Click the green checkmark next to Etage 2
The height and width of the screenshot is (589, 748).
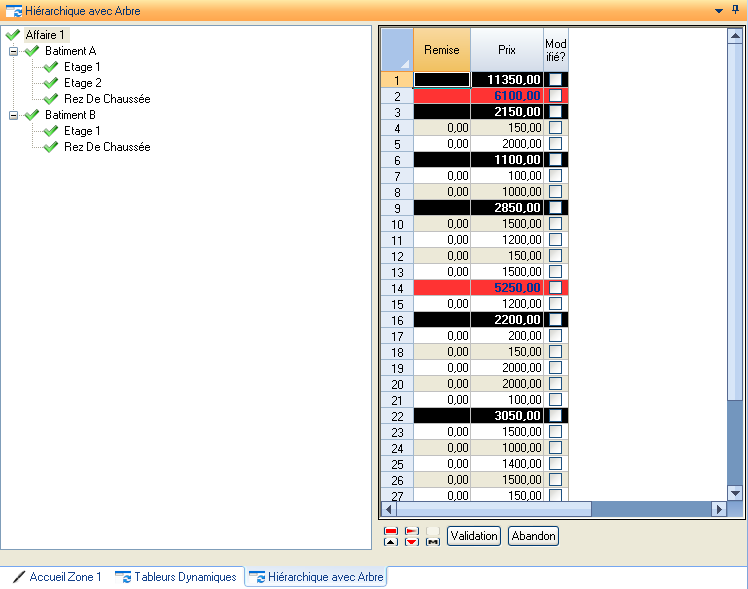click(51, 83)
